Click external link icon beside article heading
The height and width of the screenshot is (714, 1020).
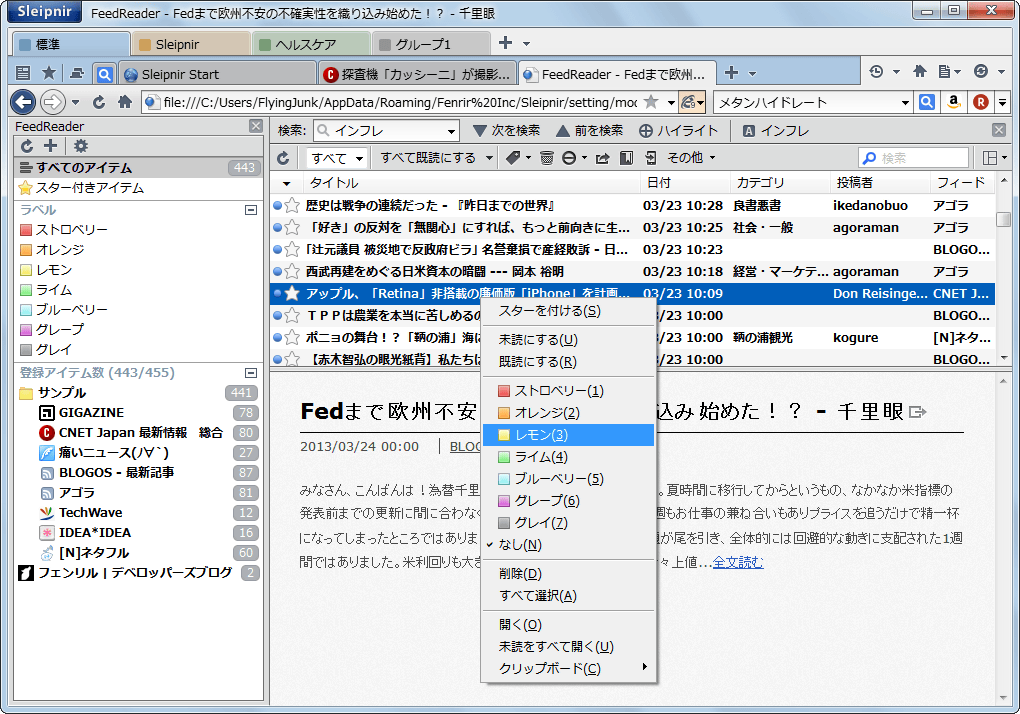[x=917, y=412]
